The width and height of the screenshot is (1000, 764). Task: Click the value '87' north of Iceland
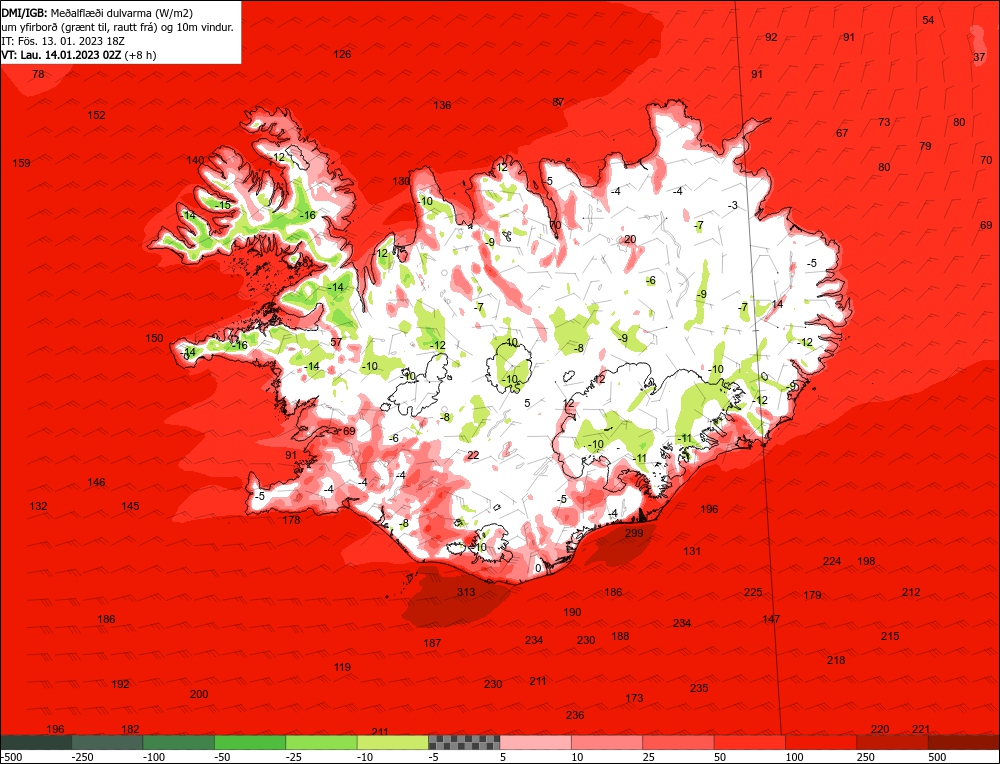[558, 102]
